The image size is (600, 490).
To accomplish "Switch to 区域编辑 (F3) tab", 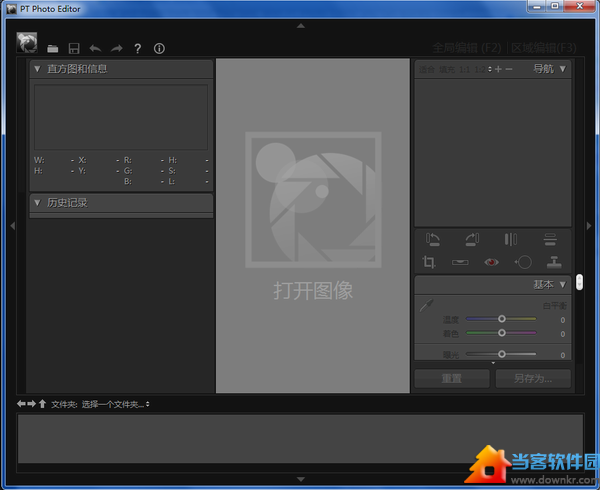I will point(544,48).
